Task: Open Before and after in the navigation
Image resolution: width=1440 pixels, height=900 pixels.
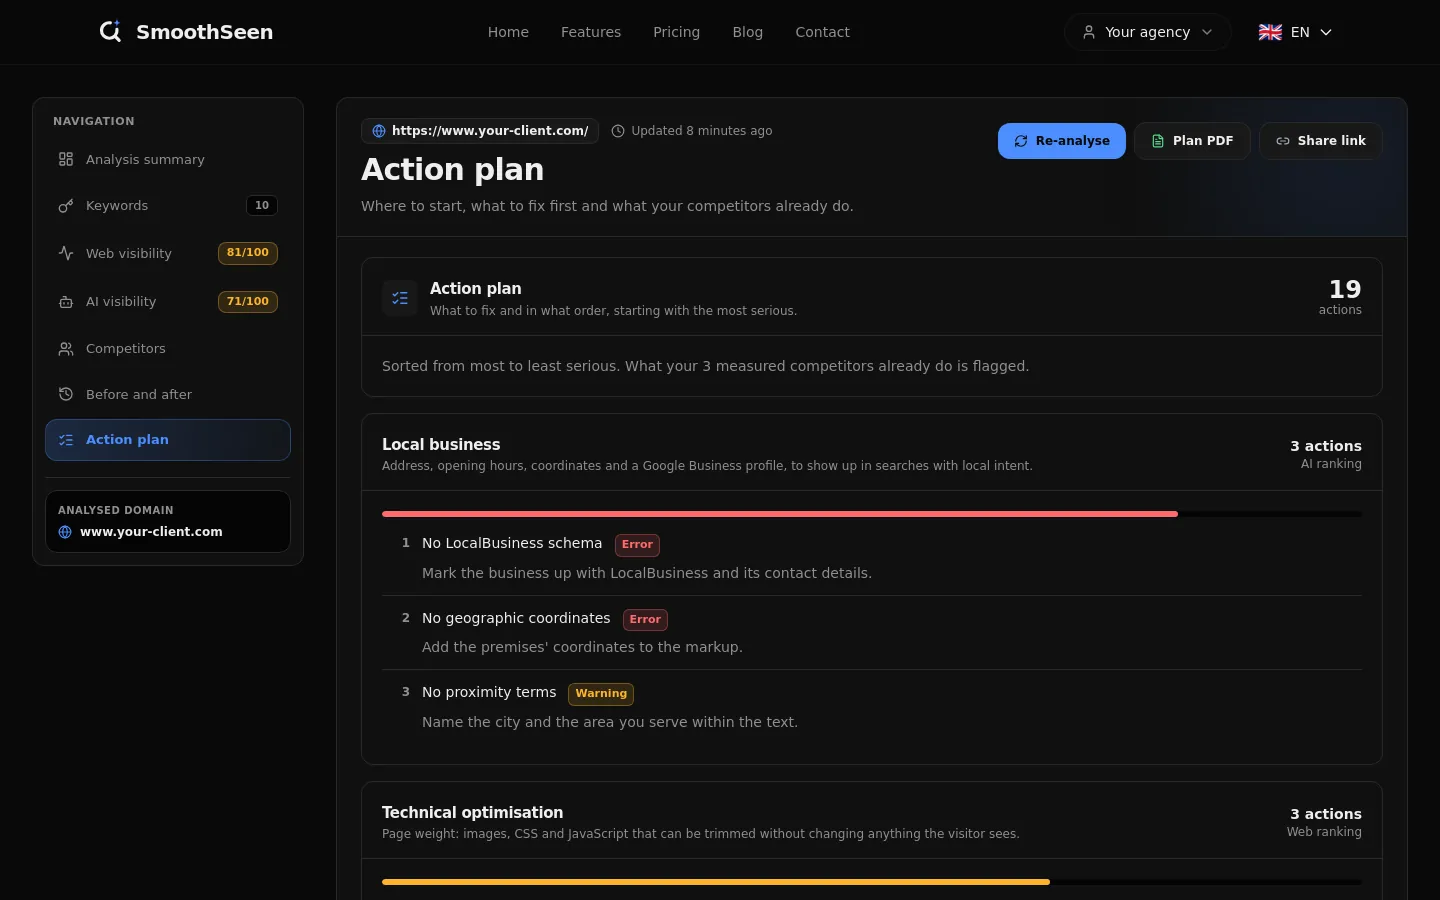Action: point(168,394)
